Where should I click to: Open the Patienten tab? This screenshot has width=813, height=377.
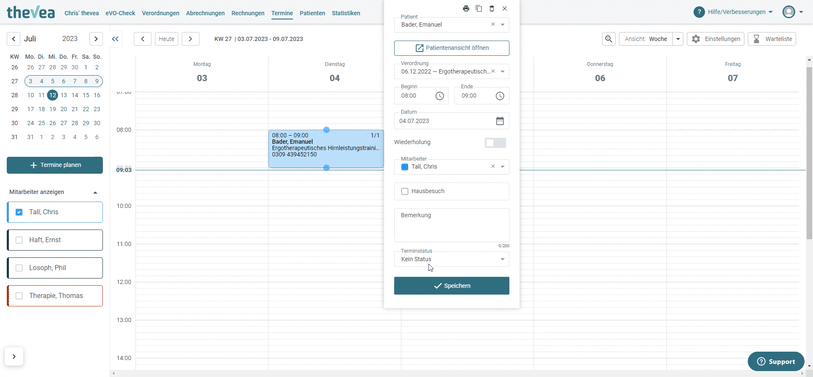click(x=313, y=13)
